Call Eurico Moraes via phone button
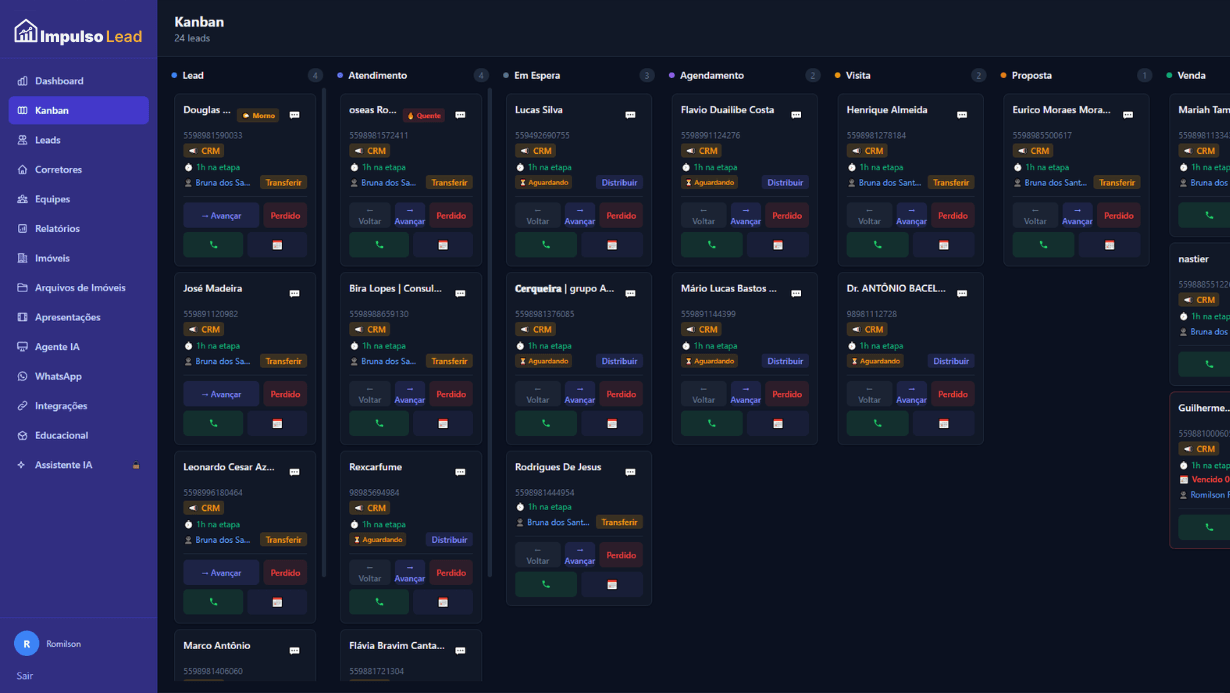The width and height of the screenshot is (1230, 693). click(1044, 244)
